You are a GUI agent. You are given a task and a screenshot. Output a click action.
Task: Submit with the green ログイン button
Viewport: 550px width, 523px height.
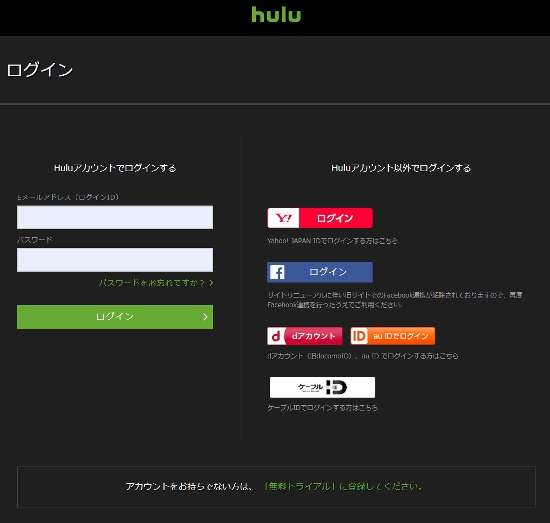coord(115,317)
